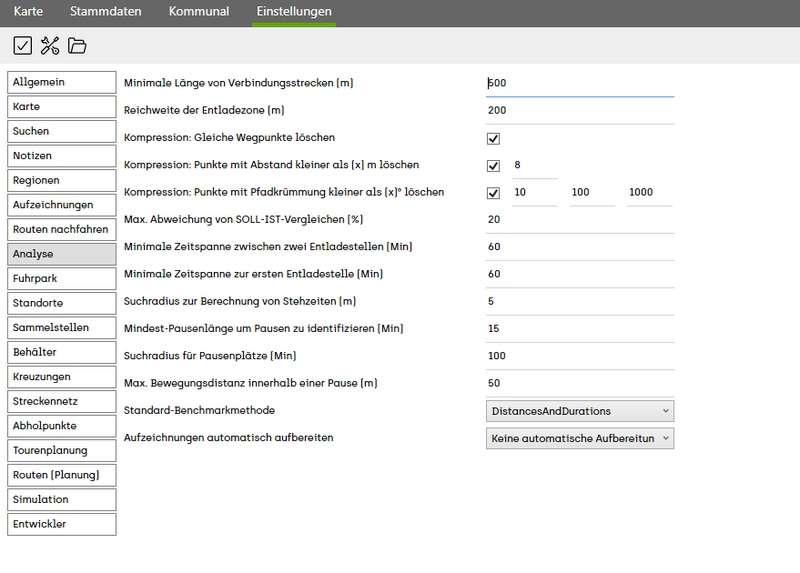
Task: Open the Kreuzungen settings section
Action: tap(62, 377)
